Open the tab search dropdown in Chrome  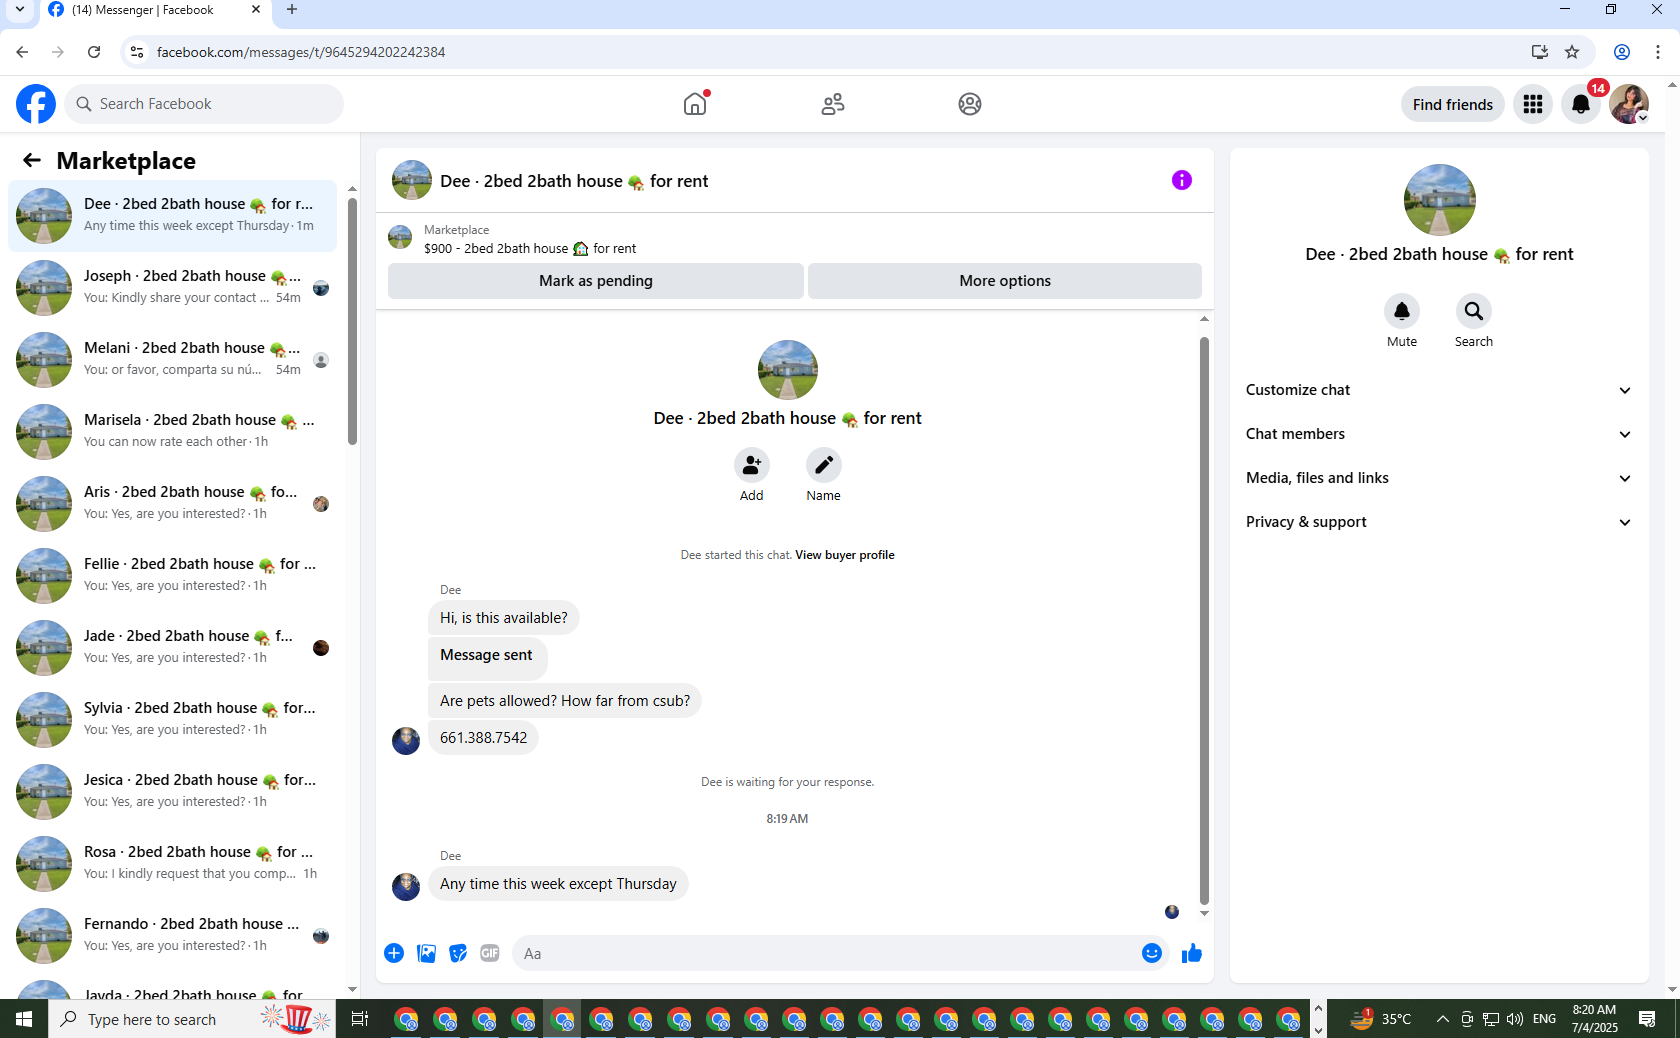(19, 9)
